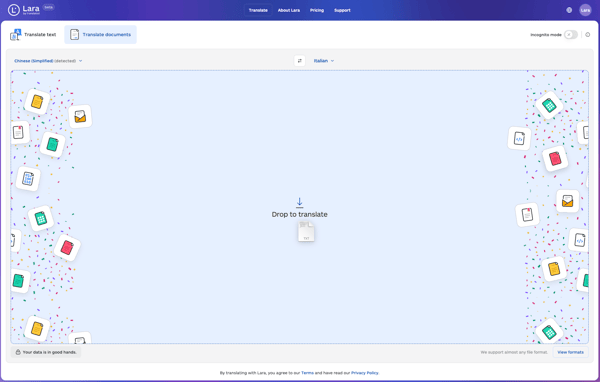Image resolution: width=600 pixels, height=382 pixels.
Task: Open the Lara user avatar menu
Action: pyautogui.click(x=585, y=10)
